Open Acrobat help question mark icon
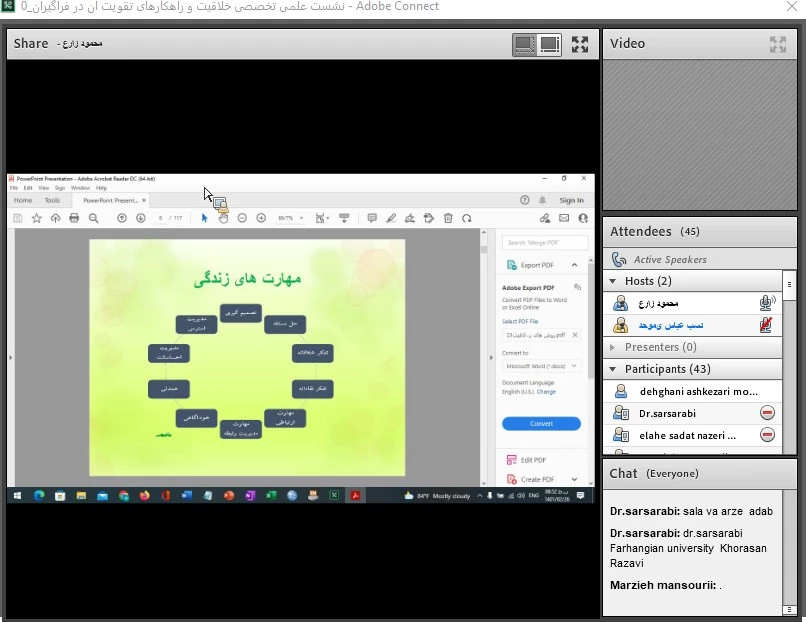 (524, 200)
